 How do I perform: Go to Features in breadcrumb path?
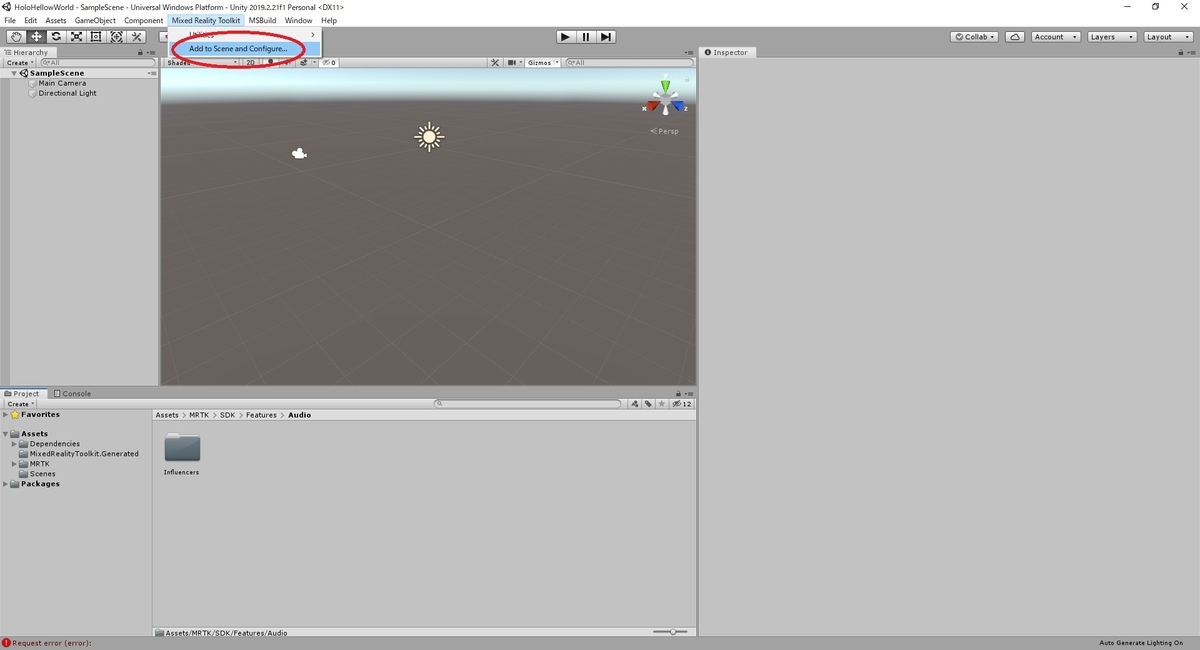pos(260,415)
